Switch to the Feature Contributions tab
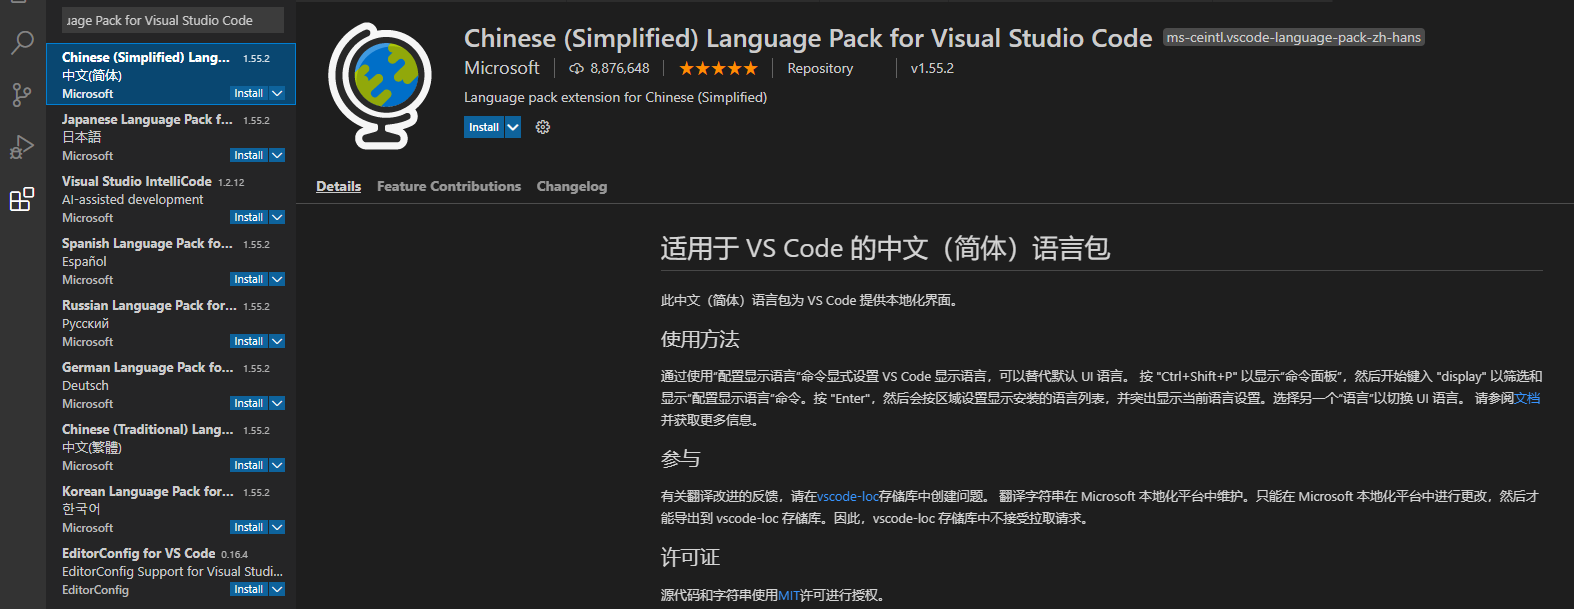Screen dimensions: 1574x609 click(x=449, y=186)
